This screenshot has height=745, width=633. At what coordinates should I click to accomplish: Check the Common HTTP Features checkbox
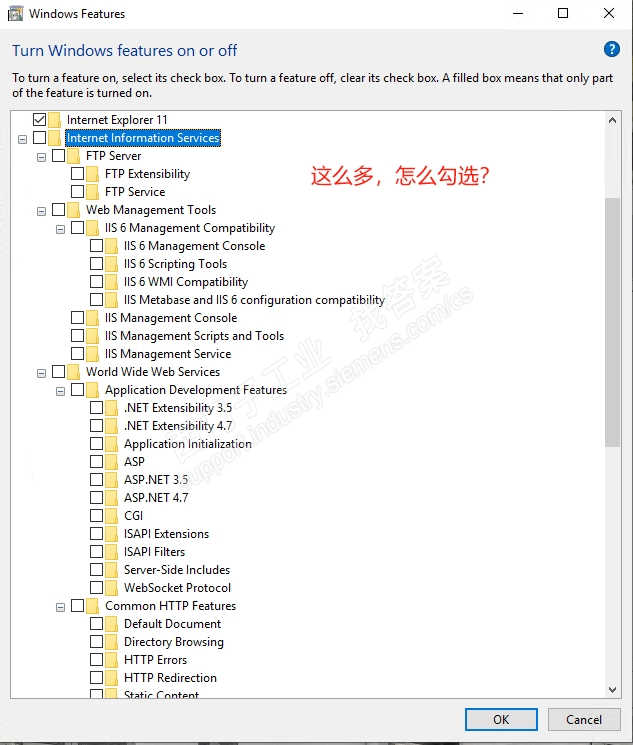click(x=77, y=606)
